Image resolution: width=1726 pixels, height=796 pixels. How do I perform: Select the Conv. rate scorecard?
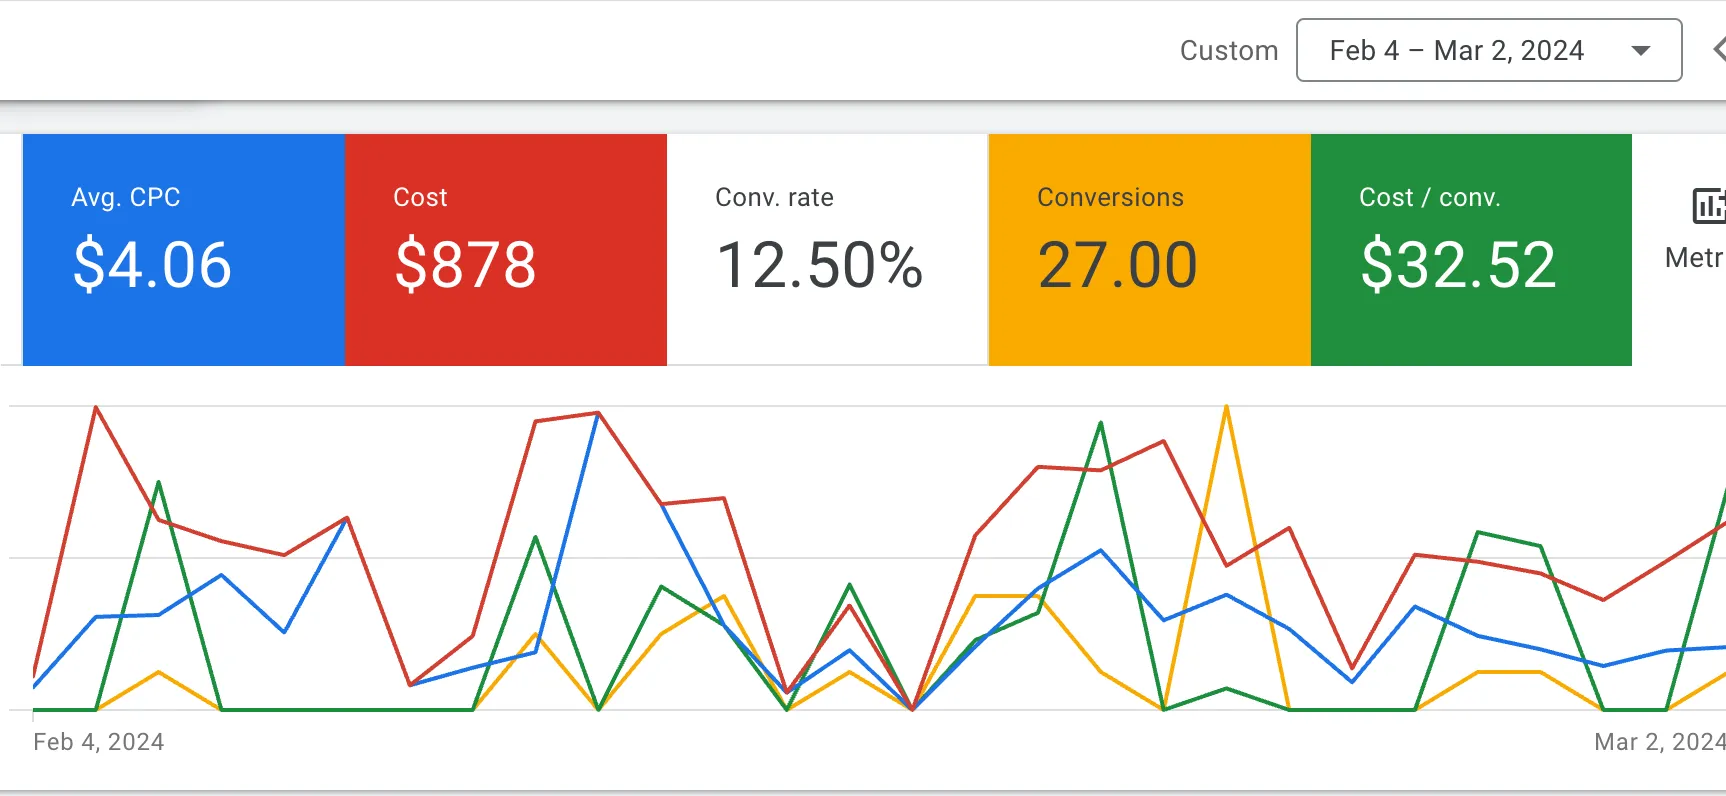pos(828,250)
